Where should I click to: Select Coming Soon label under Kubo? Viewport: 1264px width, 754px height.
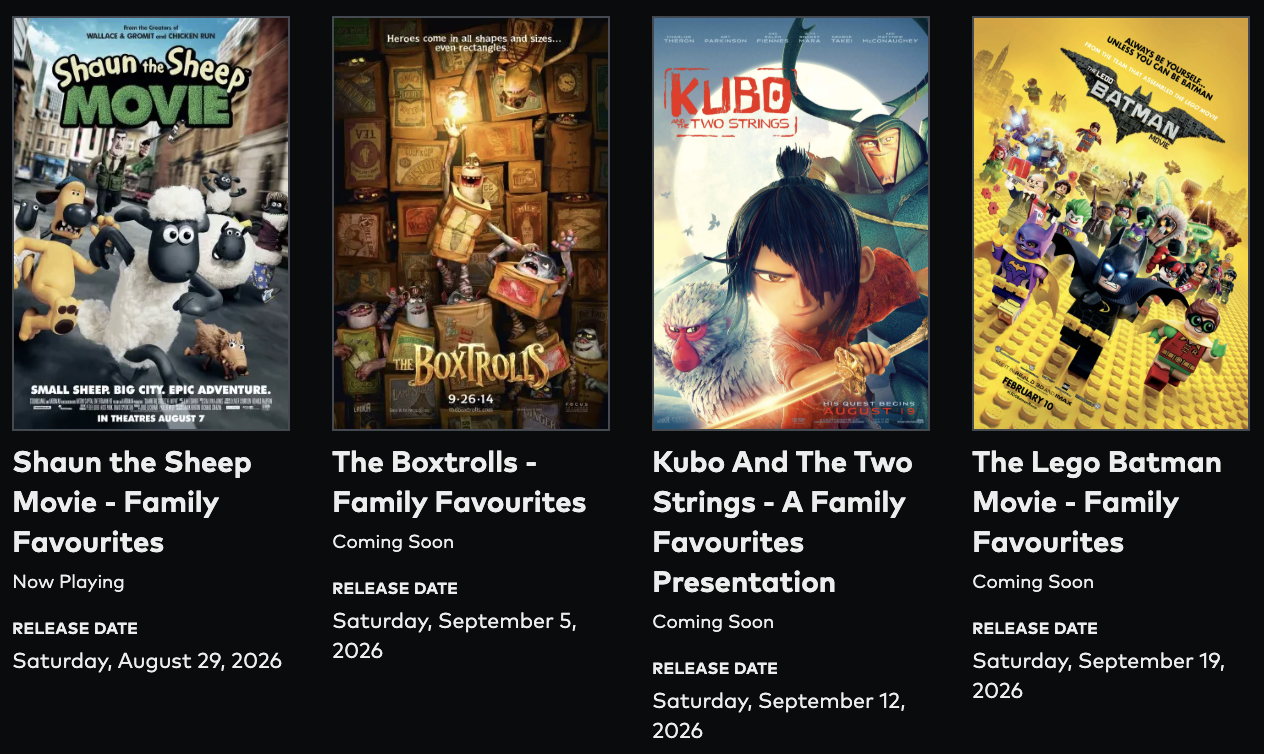point(713,622)
